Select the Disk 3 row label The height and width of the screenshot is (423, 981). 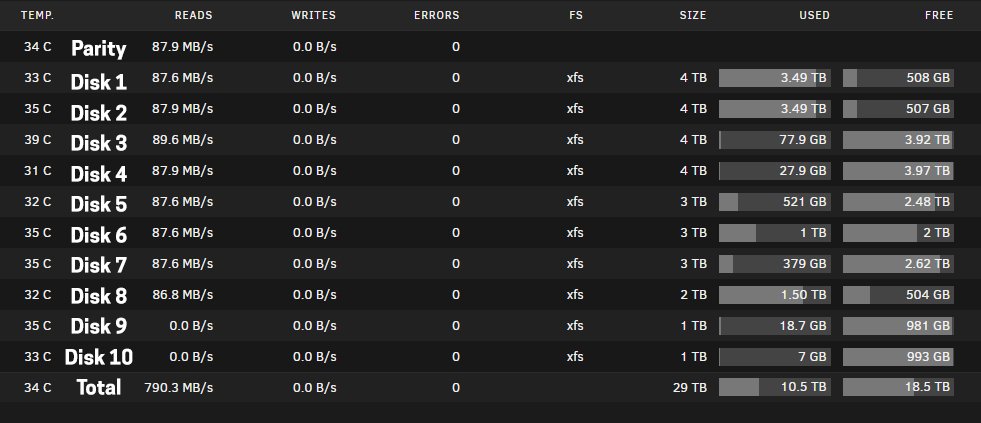pyautogui.click(x=98, y=143)
